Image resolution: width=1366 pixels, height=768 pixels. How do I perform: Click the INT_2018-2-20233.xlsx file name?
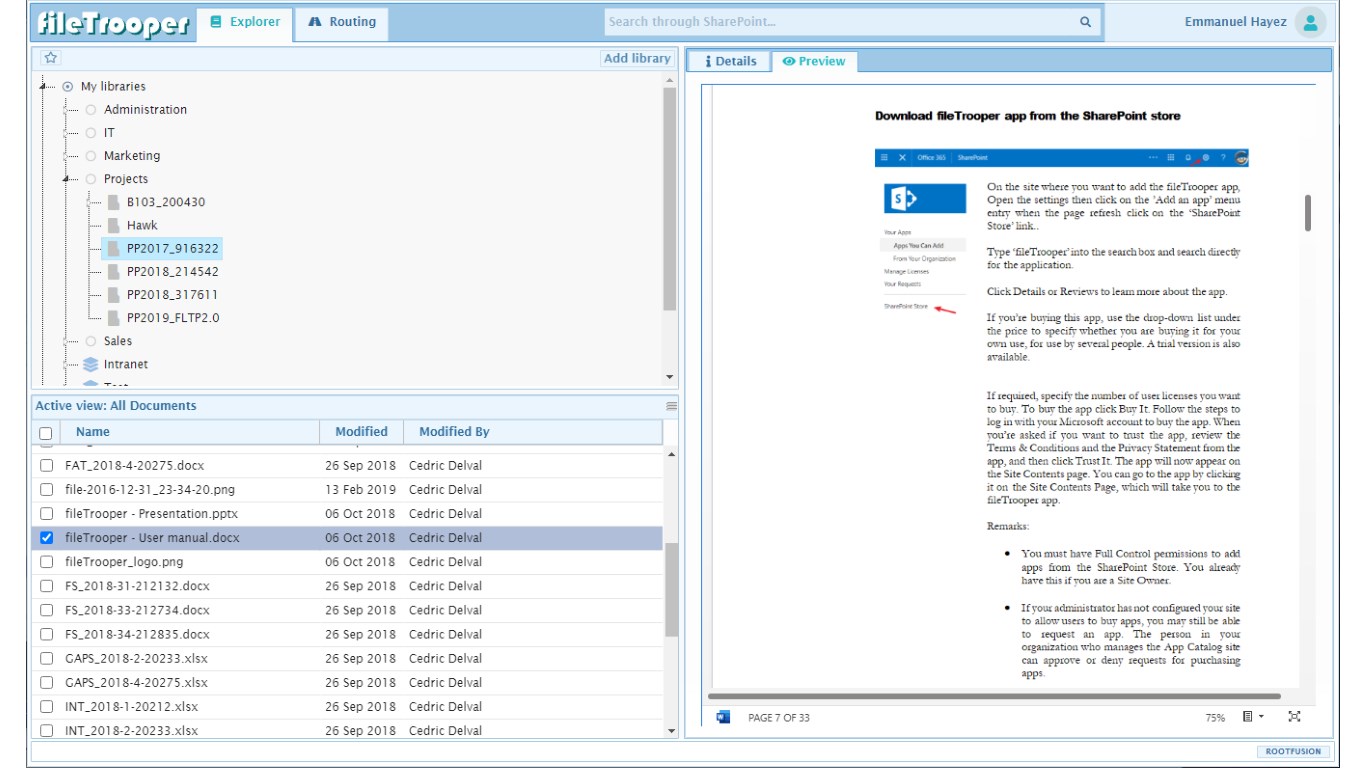(132, 731)
